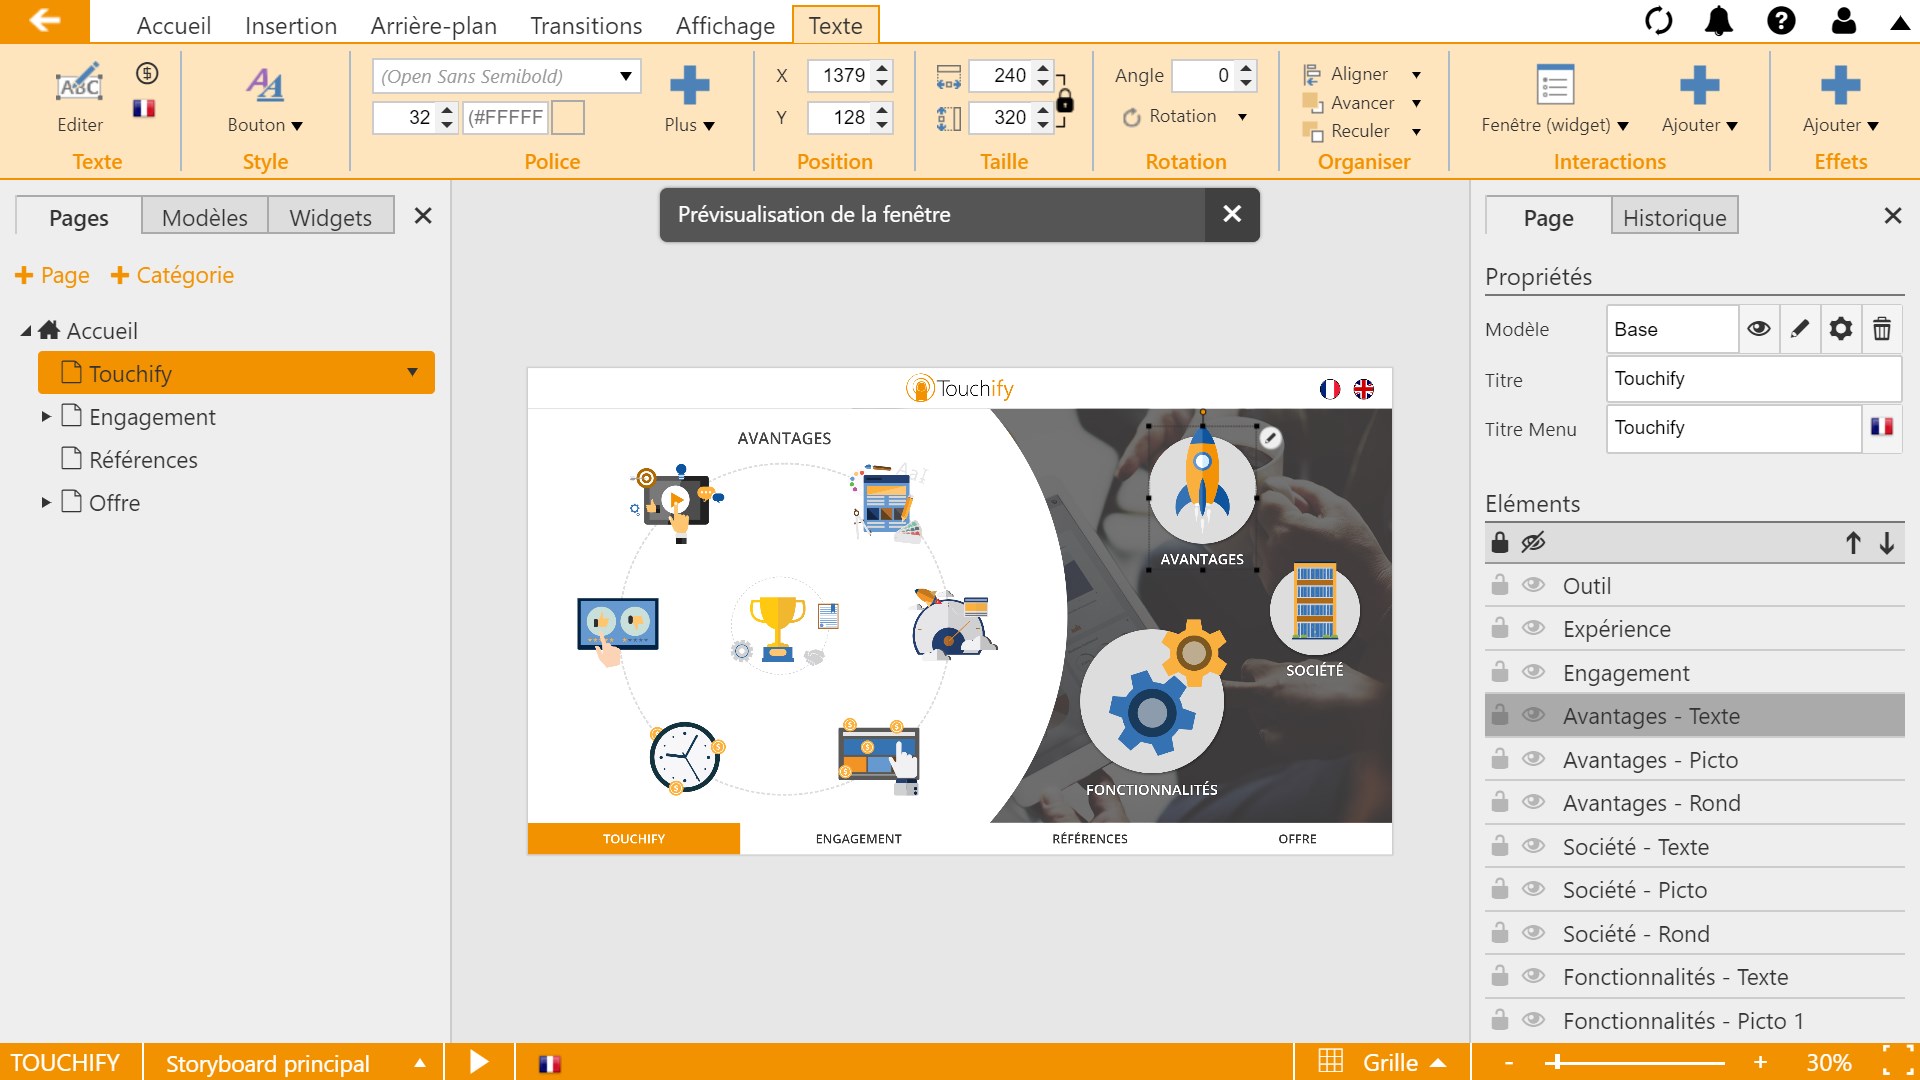Click the dollar variable icon in Texte group
Screen dimensions: 1920x1080
point(147,73)
